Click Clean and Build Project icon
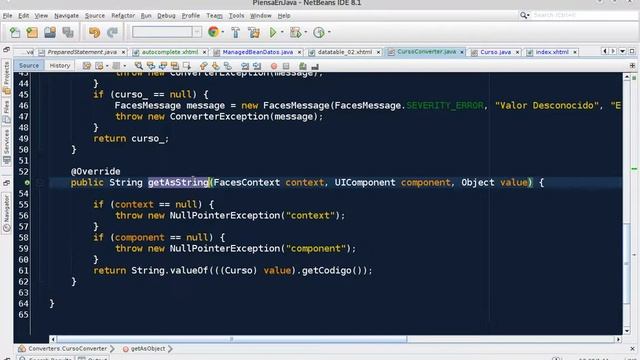Image resolution: width=640 pixels, height=360 pixels. point(254,32)
